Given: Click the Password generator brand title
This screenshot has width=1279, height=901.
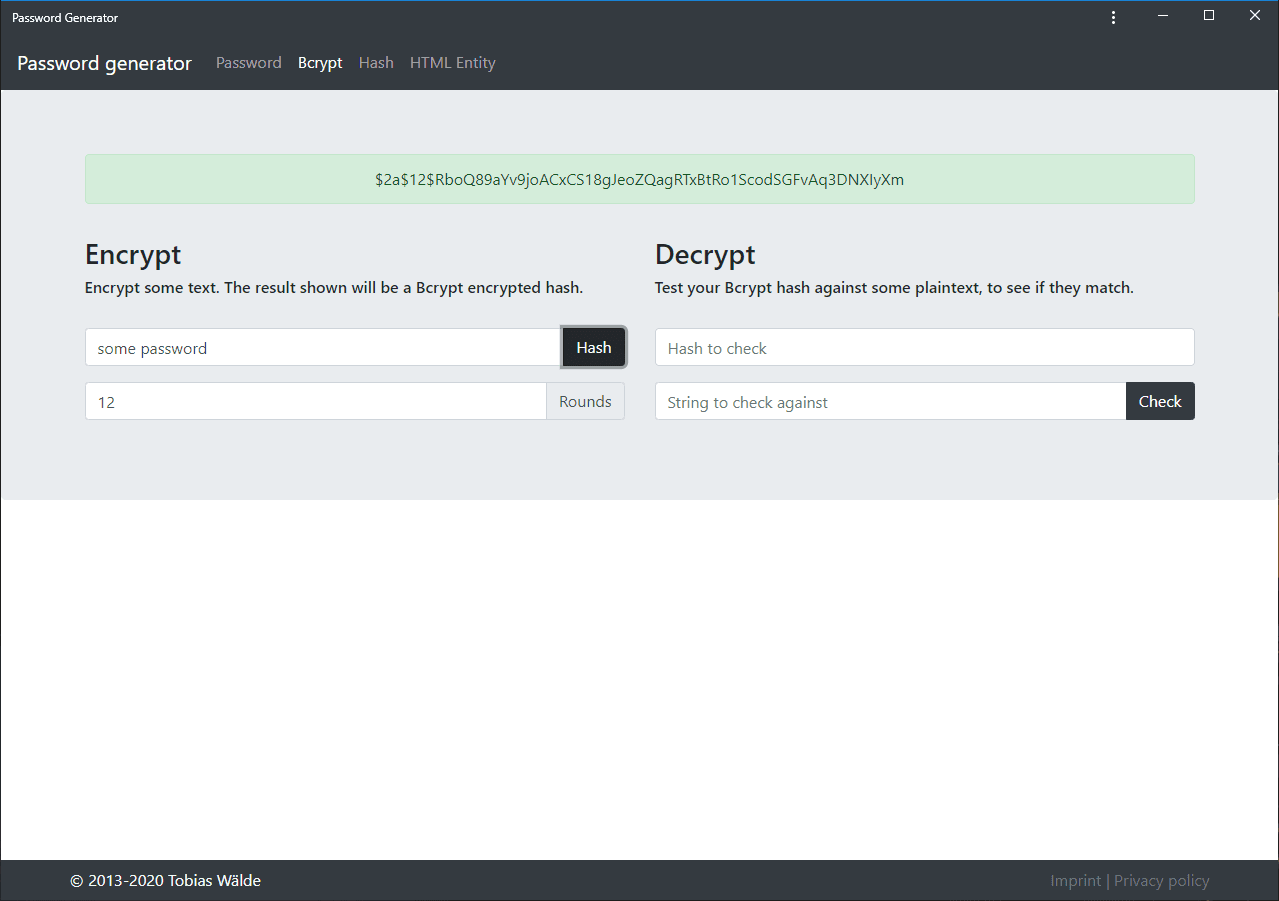Looking at the screenshot, I should coord(104,63).
